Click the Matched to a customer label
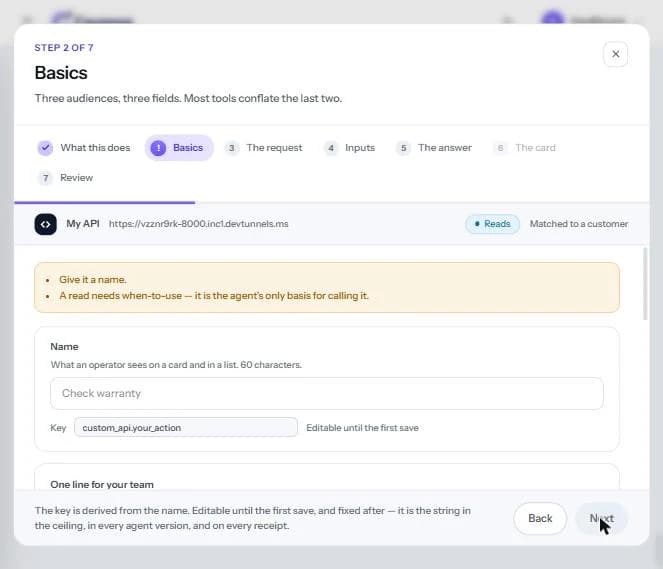Viewport: 663px width, 569px height. [x=579, y=224]
